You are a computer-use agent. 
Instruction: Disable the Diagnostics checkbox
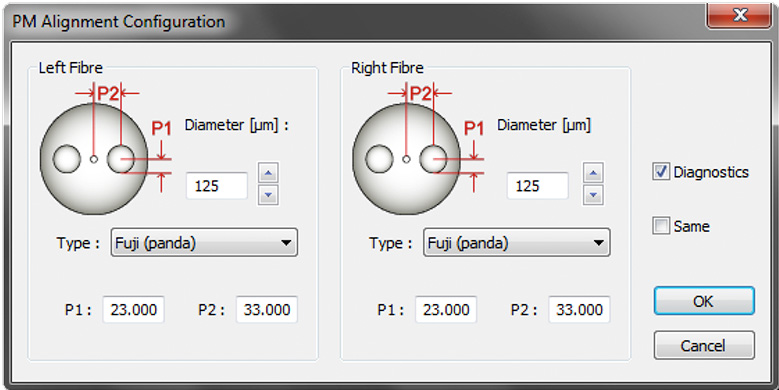[661, 172]
